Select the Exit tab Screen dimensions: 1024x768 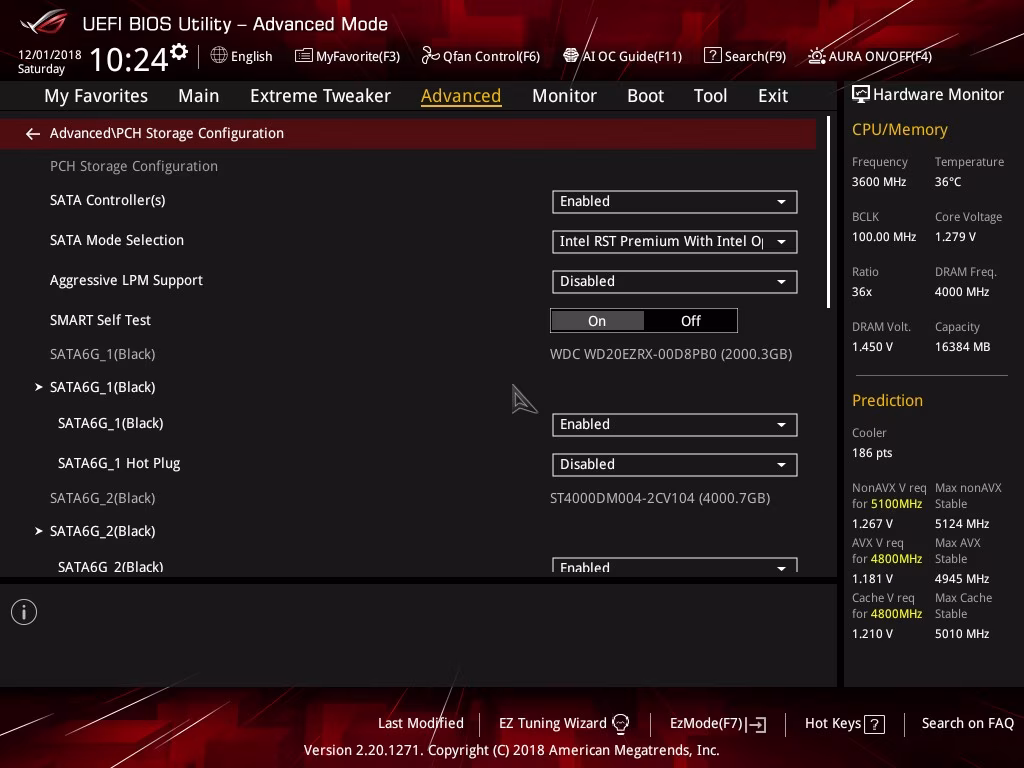point(773,96)
